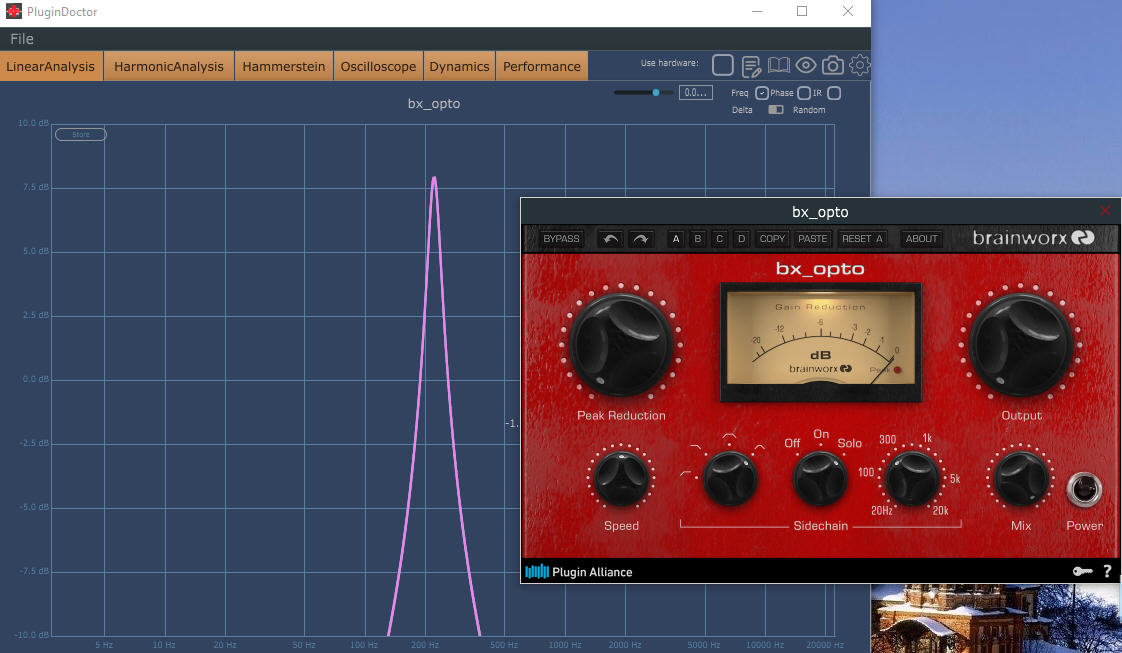
Task: Select preset slot D
Action: click(742, 239)
